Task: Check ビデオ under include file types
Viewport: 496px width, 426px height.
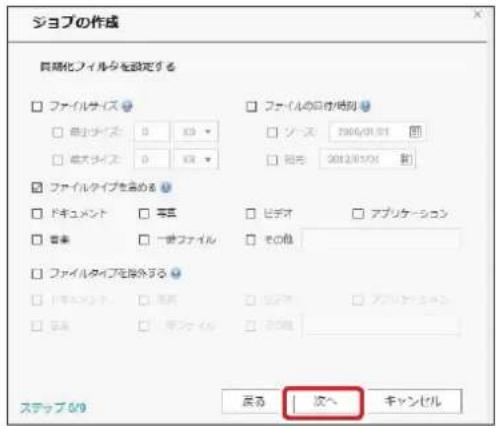Action: click(x=251, y=214)
